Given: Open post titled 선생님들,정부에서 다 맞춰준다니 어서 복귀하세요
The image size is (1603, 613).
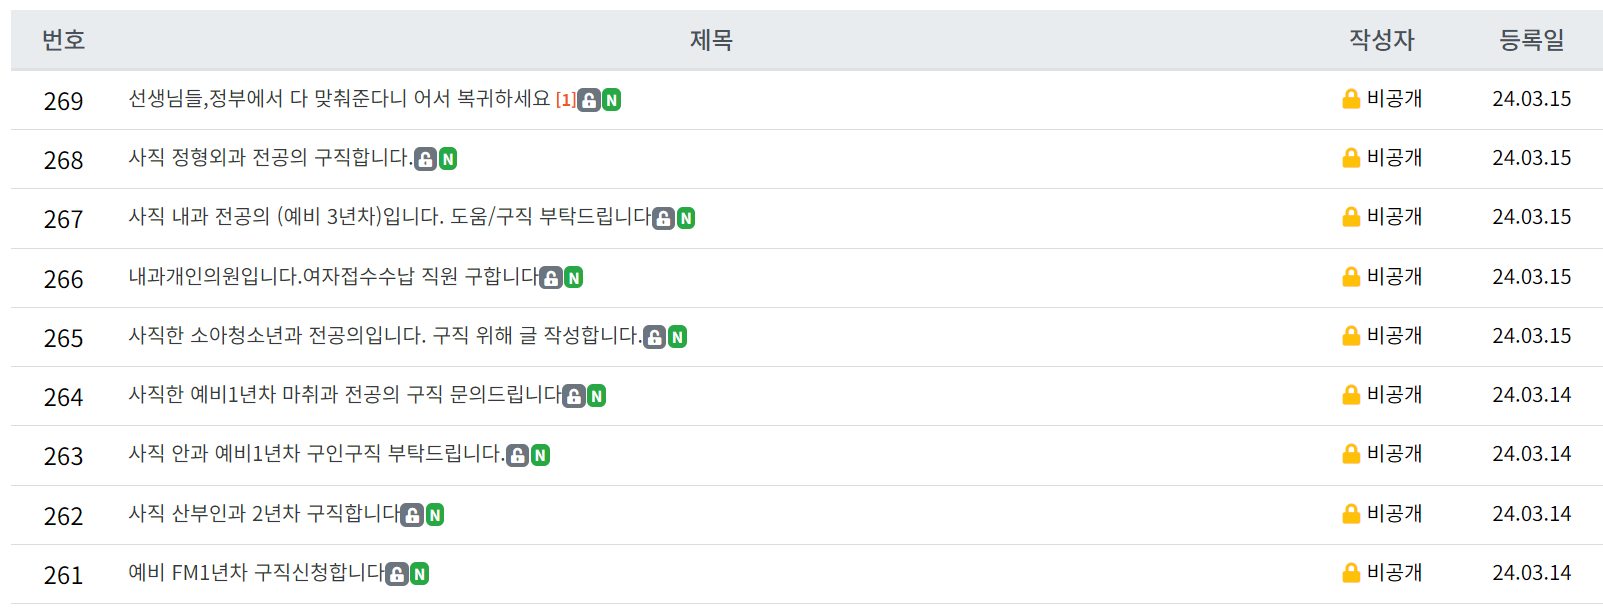Looking at the screenshot, I should (x=339, y=99).
